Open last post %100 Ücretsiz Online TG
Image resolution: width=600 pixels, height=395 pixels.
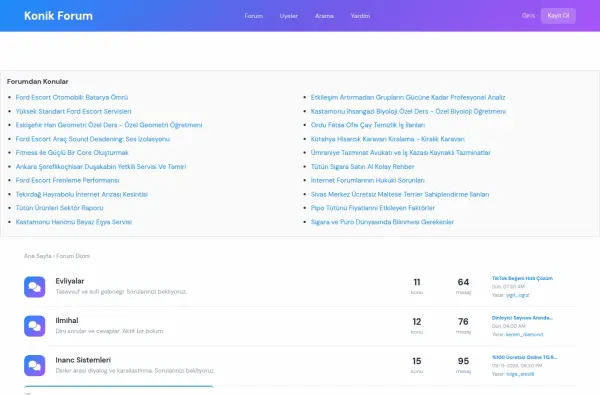coord(524,357)
